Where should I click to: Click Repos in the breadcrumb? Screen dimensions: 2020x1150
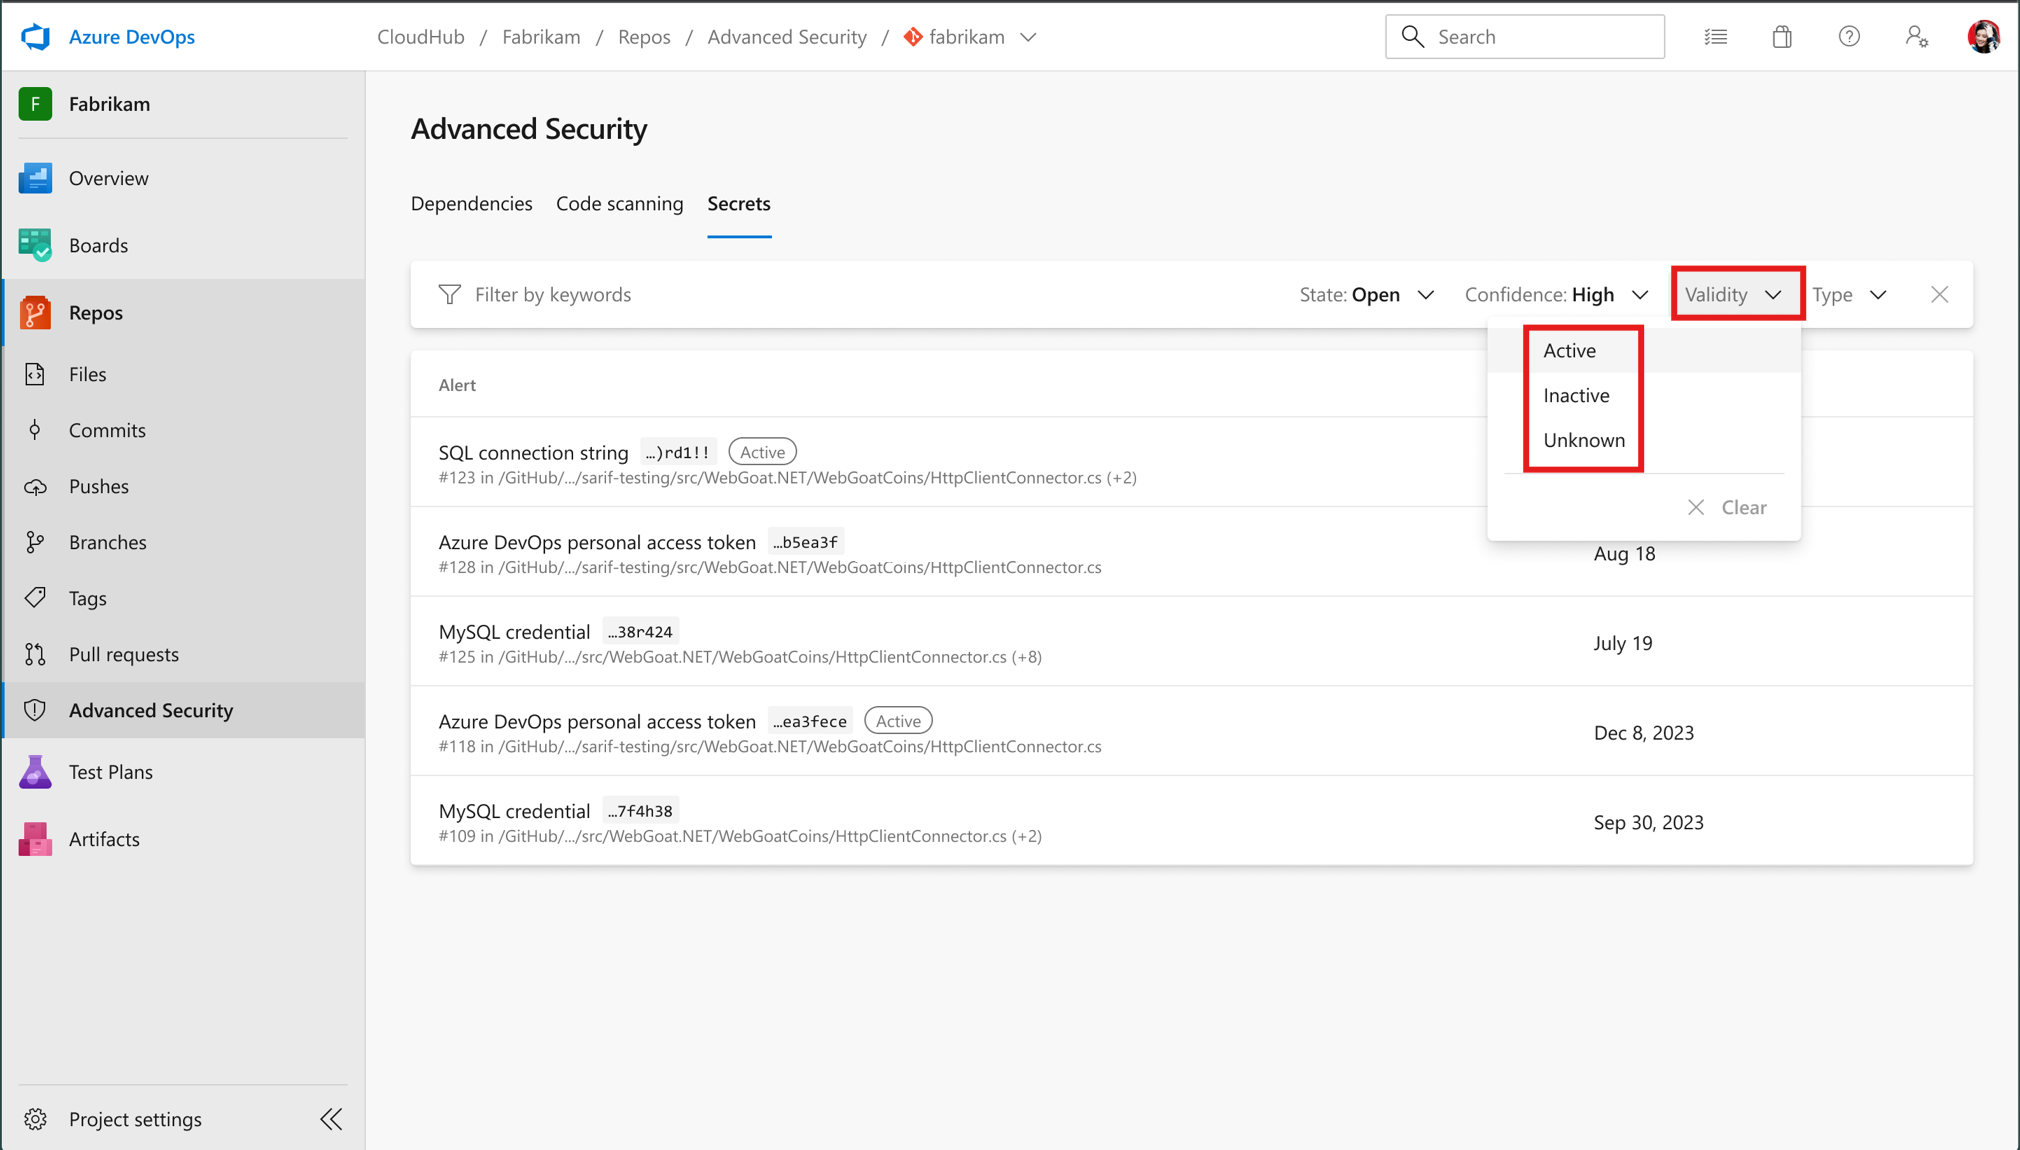point(644,37)
